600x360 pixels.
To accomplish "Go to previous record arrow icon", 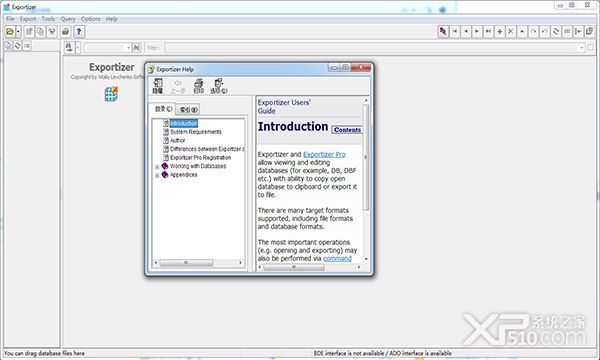I will tap(466, 31).
